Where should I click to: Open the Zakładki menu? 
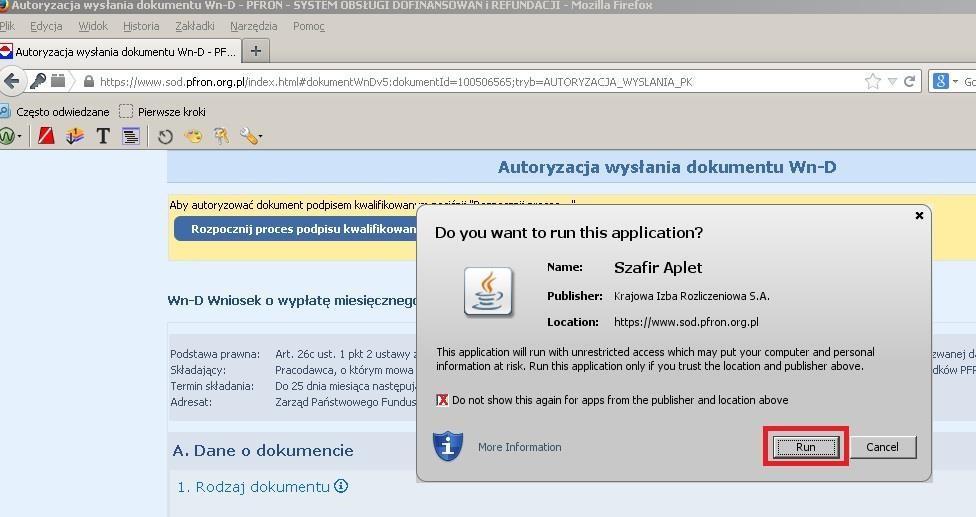click(195, 26)
